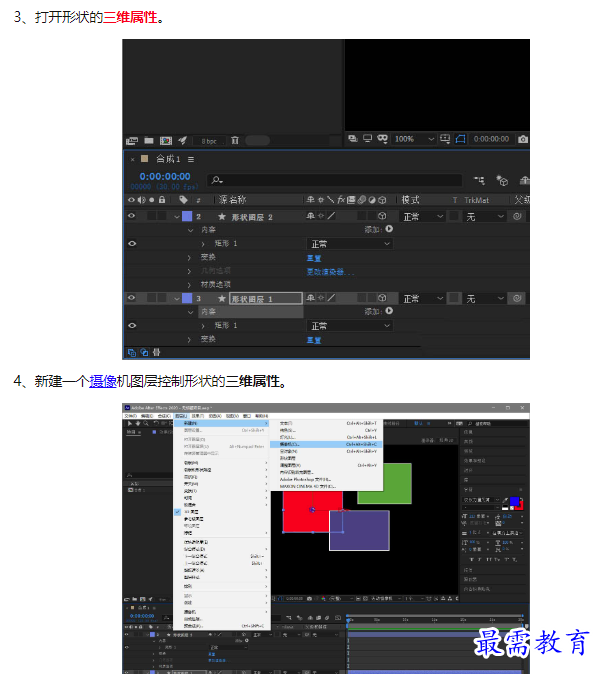Open the 文件 menu in After Effects menu bar
The width and height of the screenshot is (598, 674).
click(x=130, y=416)
